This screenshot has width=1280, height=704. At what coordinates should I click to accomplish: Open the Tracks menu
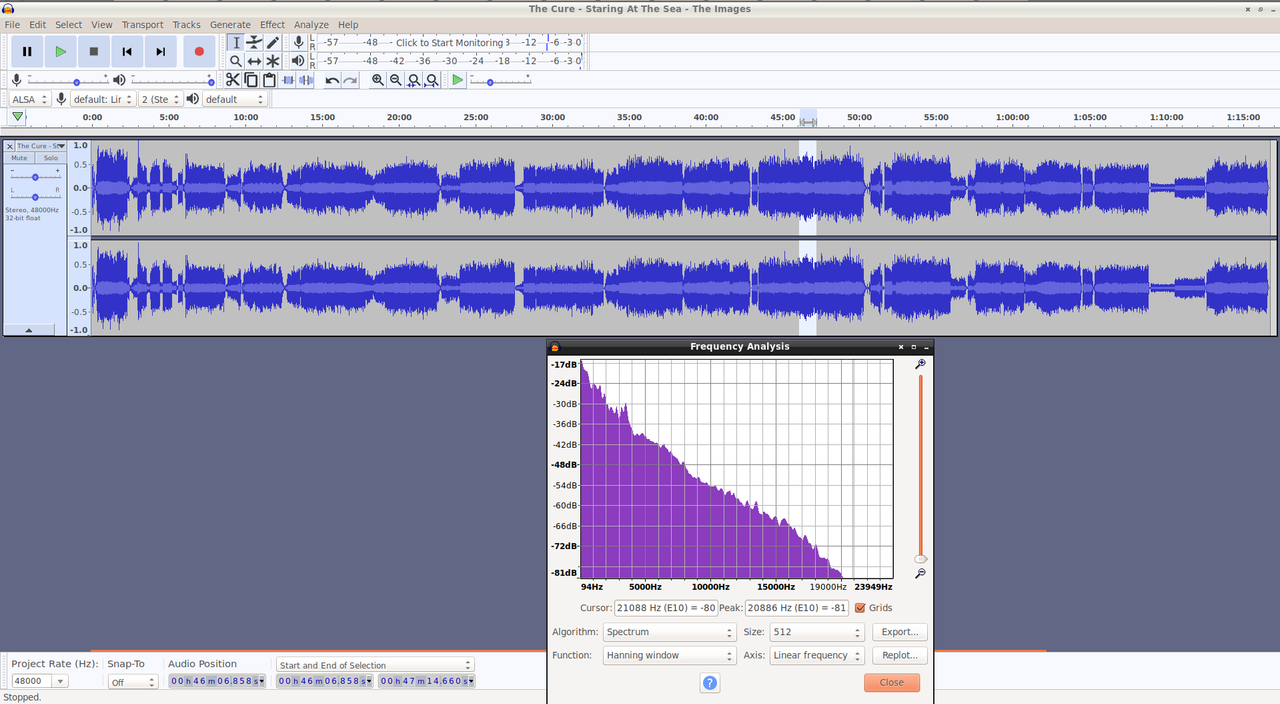(x=186, y=24)
